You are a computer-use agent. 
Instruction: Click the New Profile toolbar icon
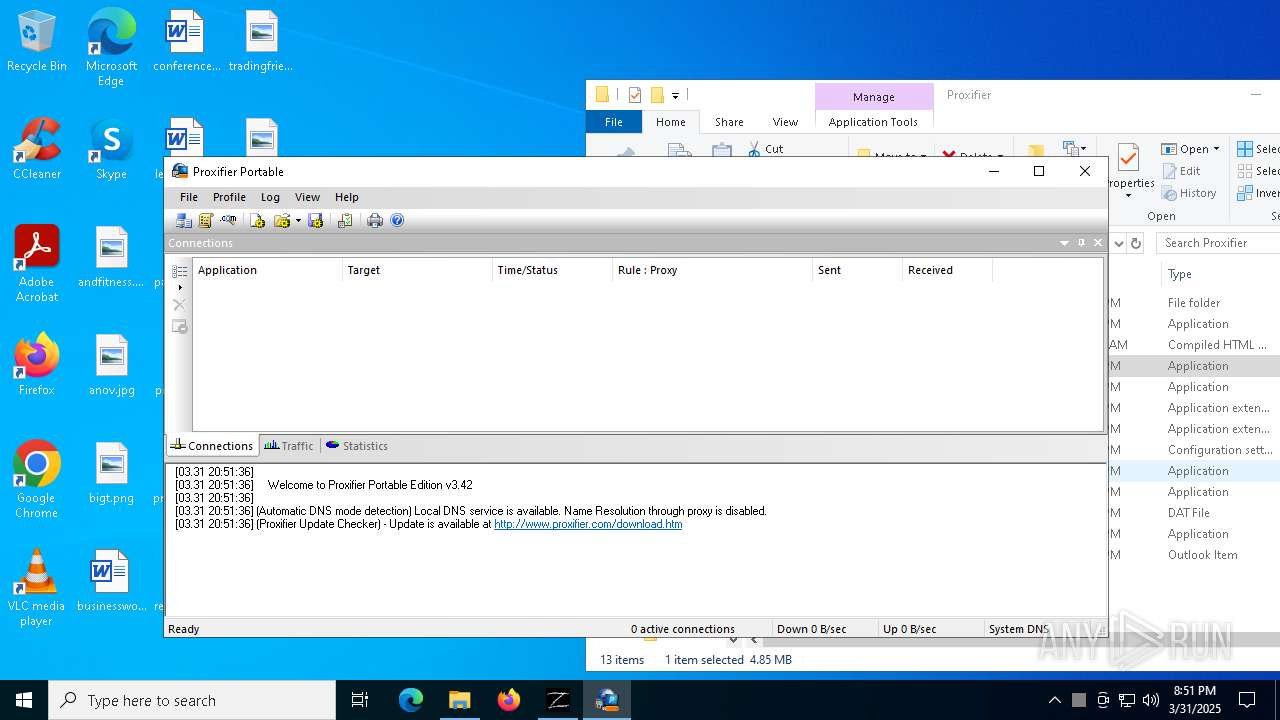[258, 220]
